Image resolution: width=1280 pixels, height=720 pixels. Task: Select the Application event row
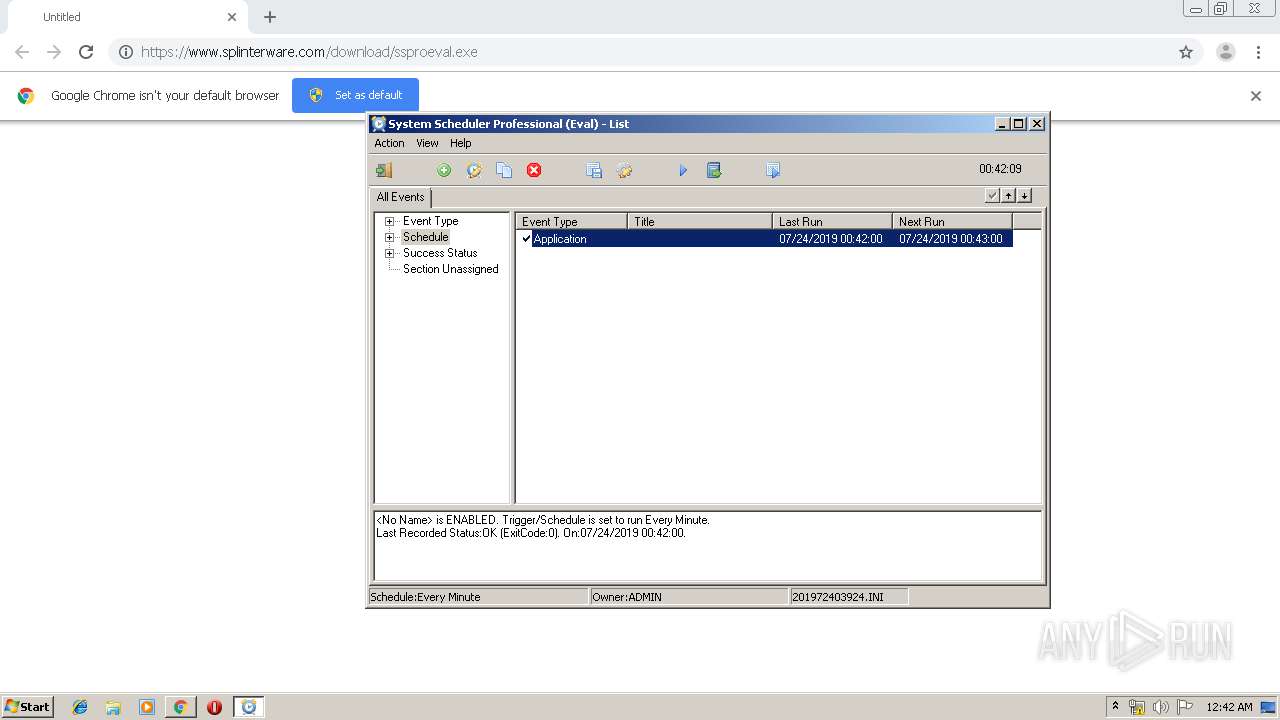coord(765,239)
